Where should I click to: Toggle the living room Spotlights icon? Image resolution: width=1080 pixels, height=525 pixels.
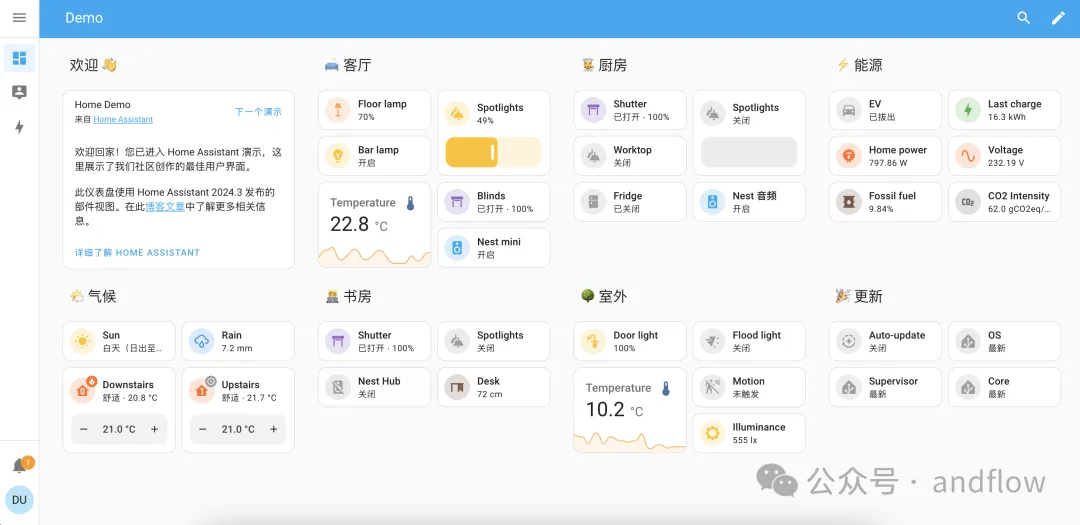457,114
